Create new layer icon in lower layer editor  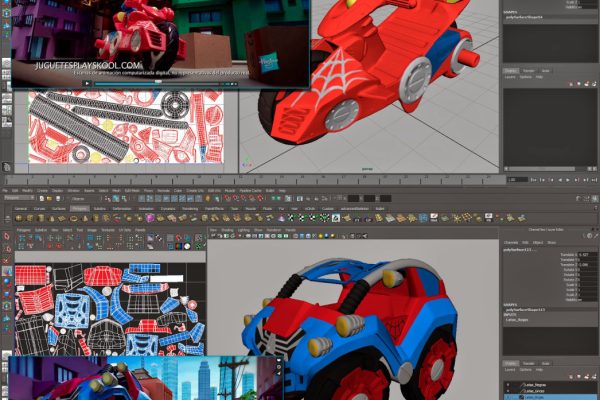tap(586, 377)
